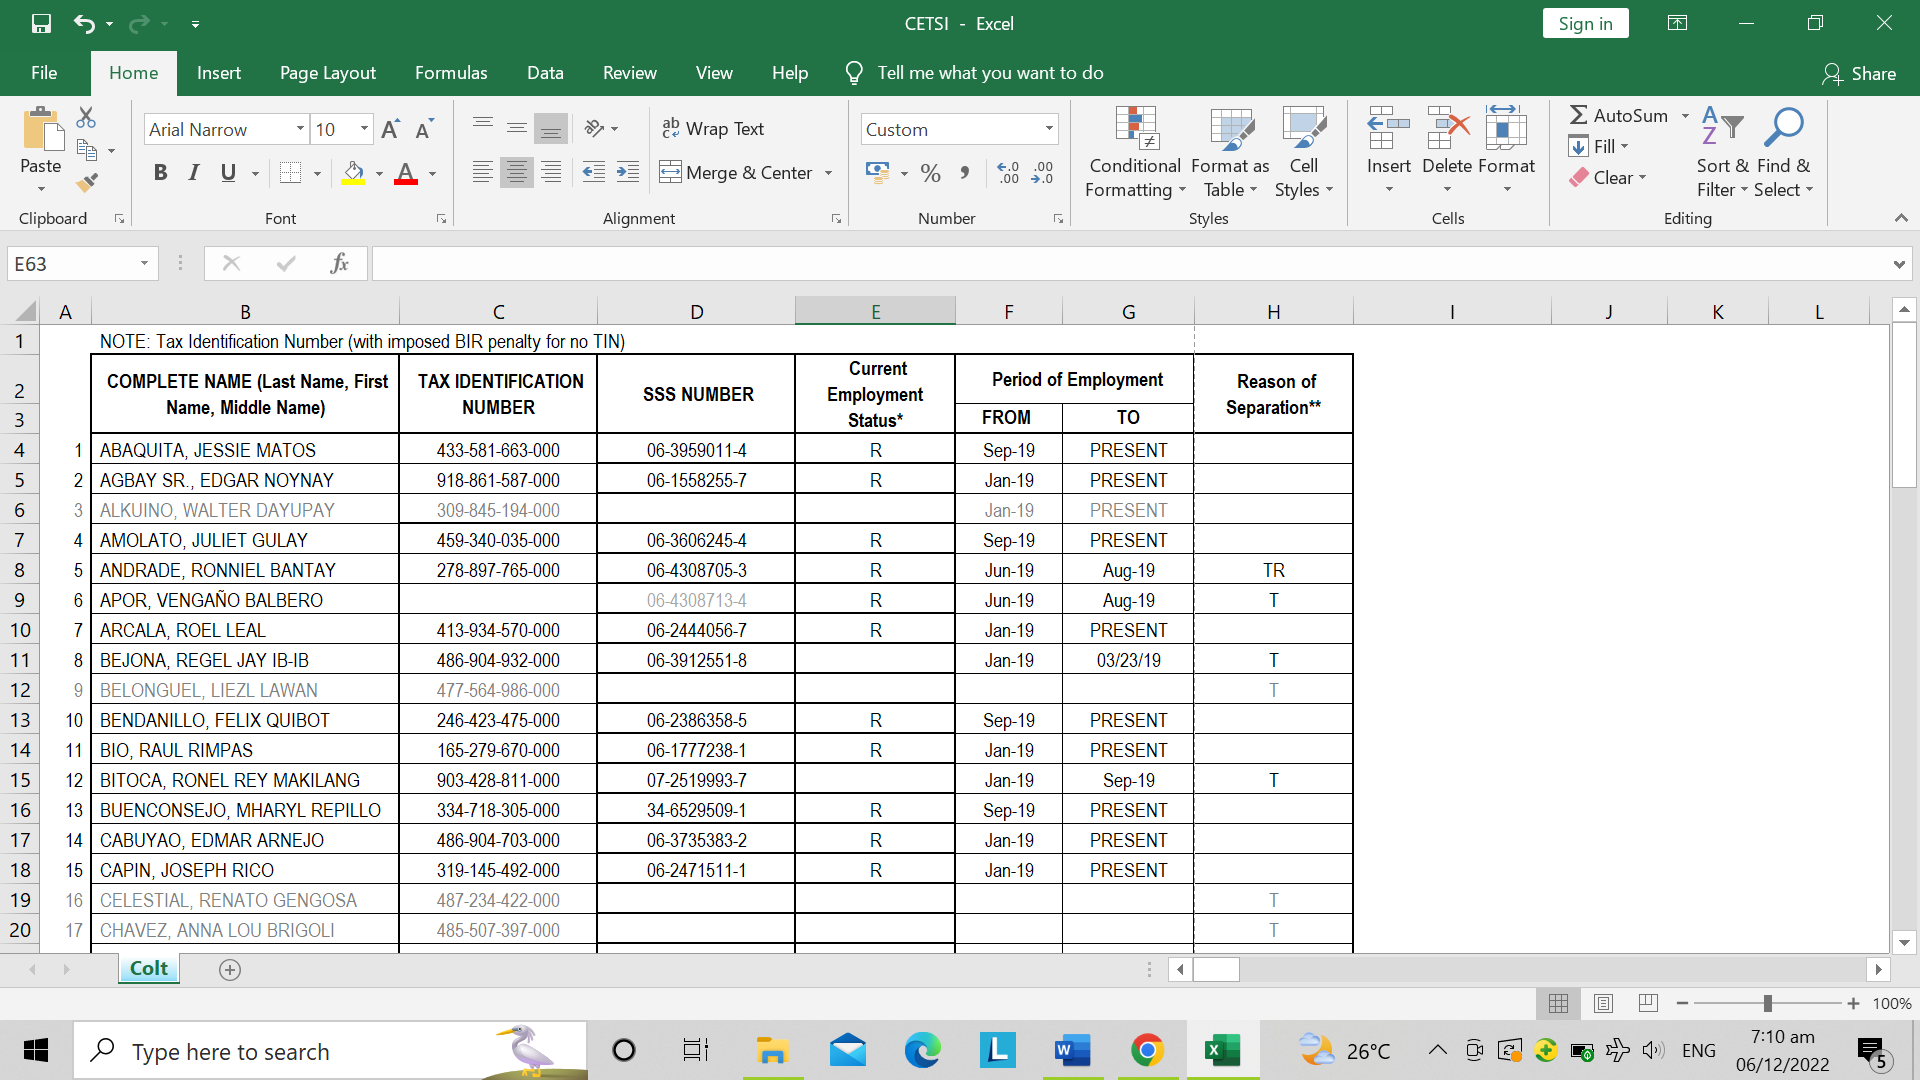Copy the selection to the clipboard
The width and height of the screenshot is (1920, 1080).
[88, 150]
